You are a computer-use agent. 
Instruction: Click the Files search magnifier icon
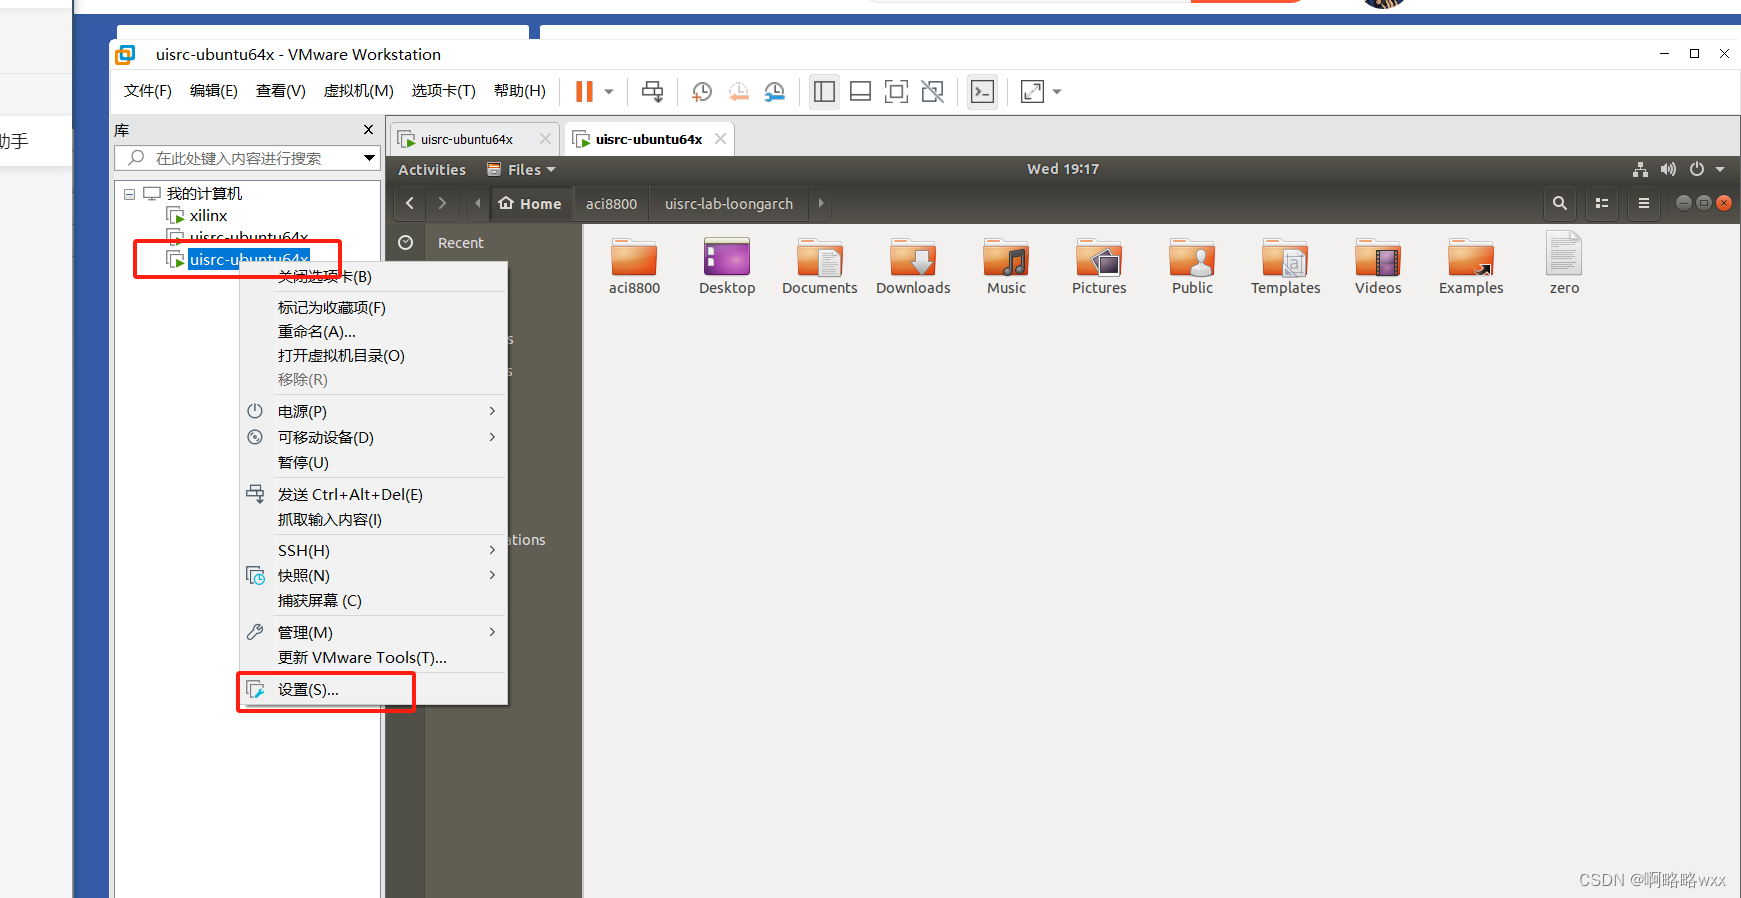pyautogui.click(x=1559, y=203)
